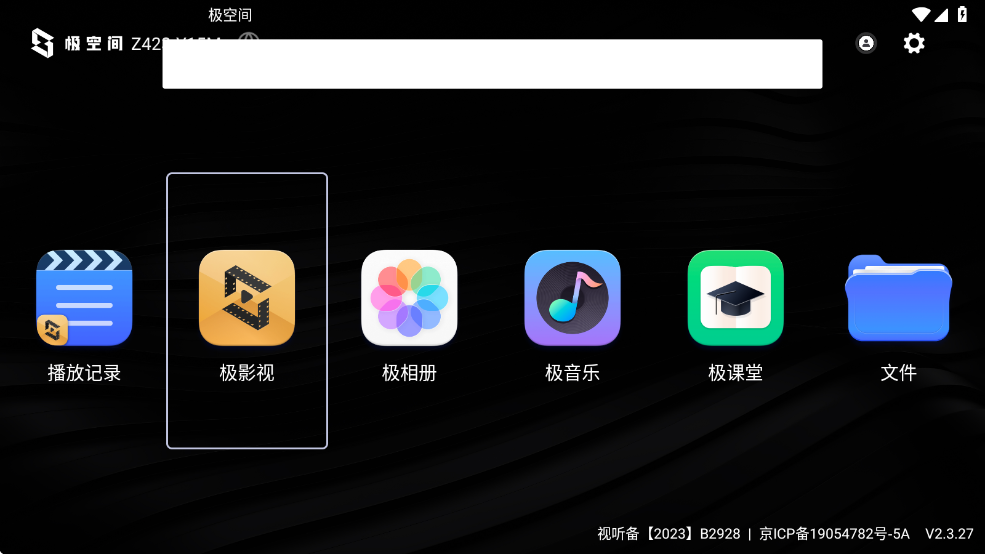Image resolution: width=985 pixels, height=554 pixels.
Task: Click the V2.3.27 version text
Action: point(949,534)
